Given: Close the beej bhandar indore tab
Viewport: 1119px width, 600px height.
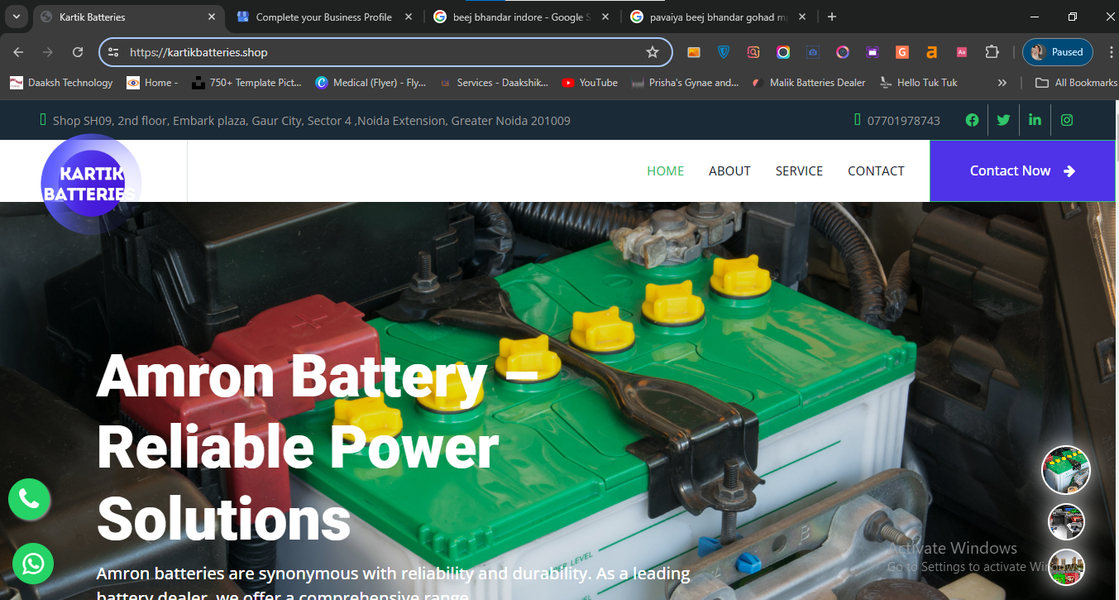Looking at the screenshot, I should pos(605,16).
